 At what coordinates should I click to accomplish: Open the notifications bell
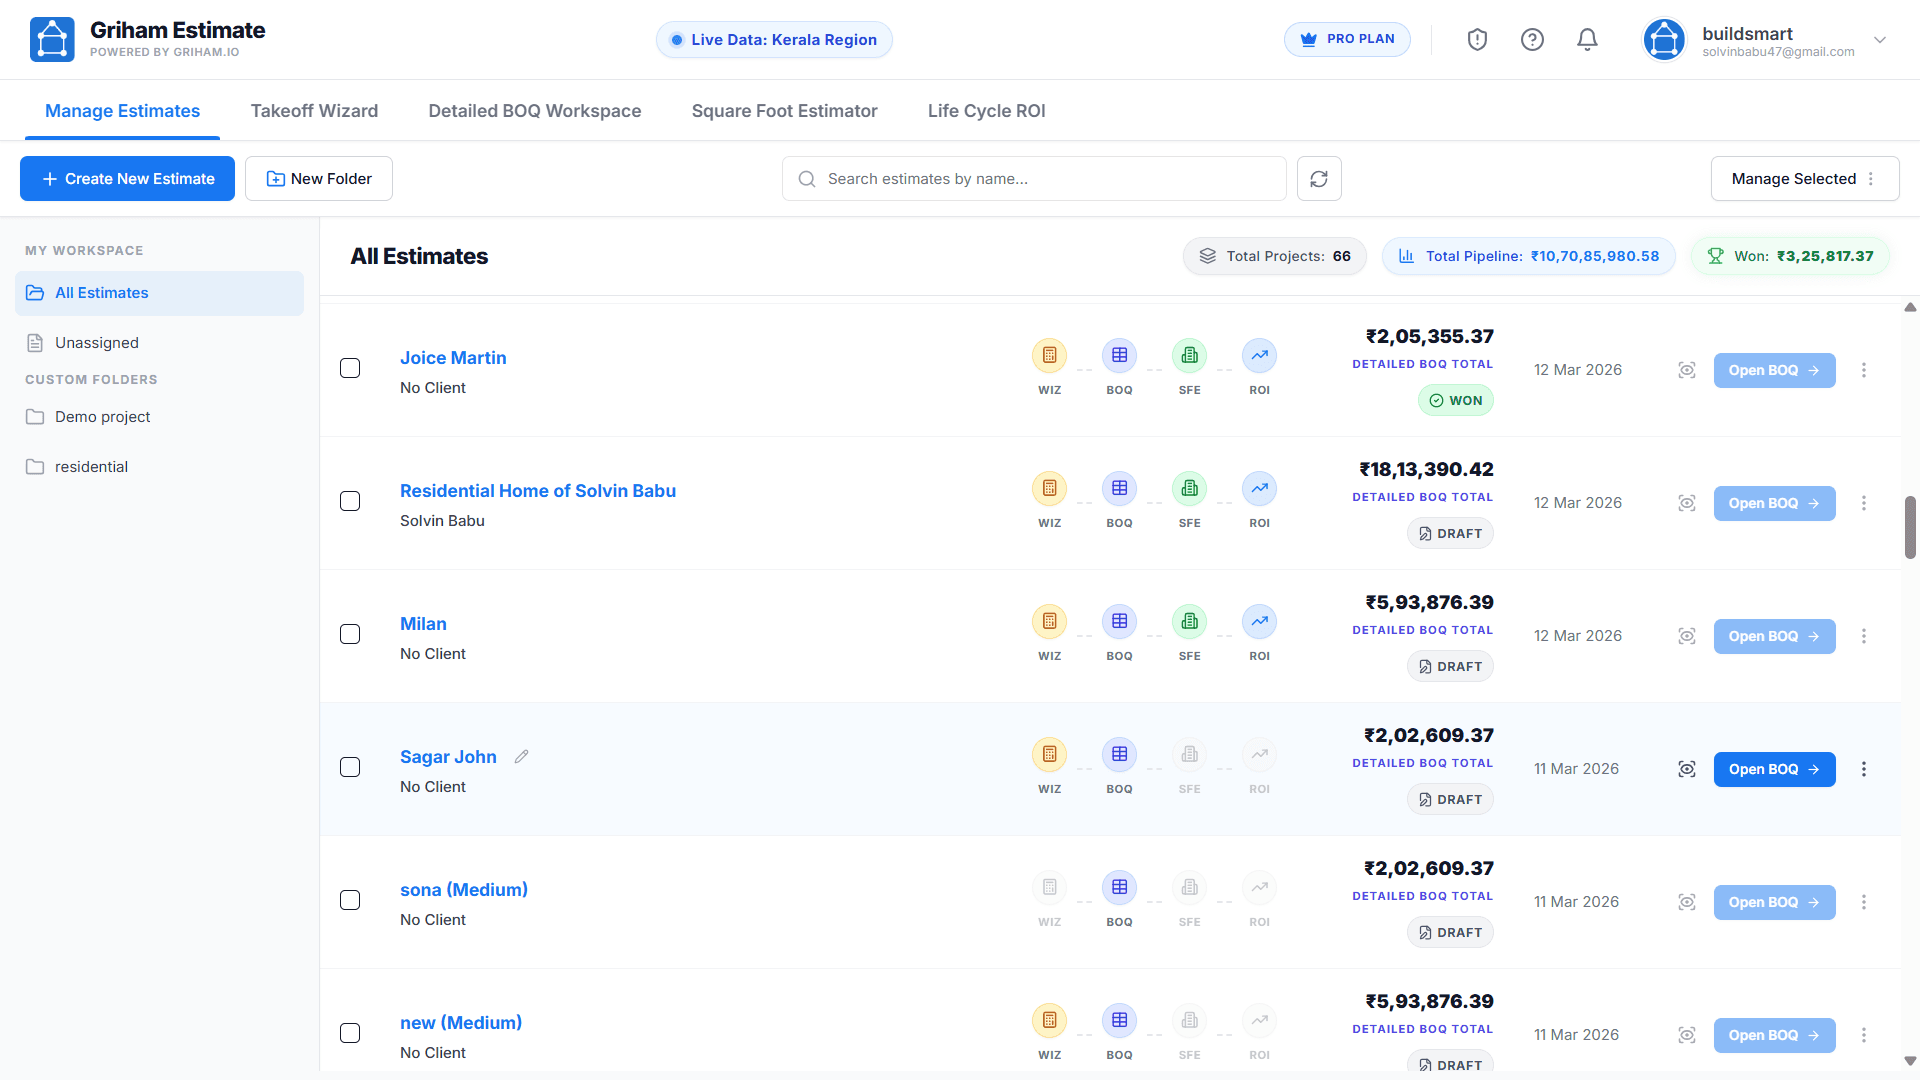point(1587,40)
